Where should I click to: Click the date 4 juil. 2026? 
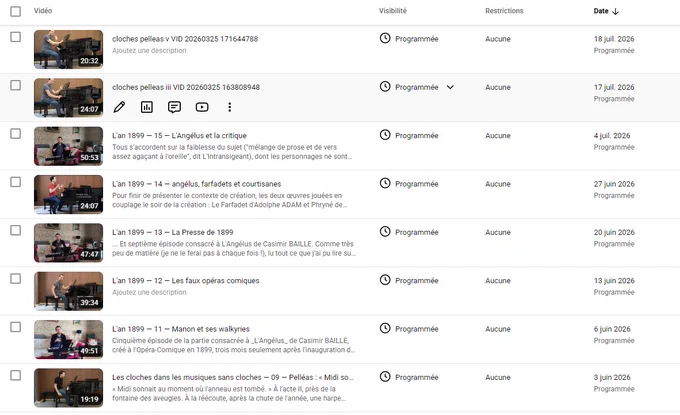(x=612, y=135)
